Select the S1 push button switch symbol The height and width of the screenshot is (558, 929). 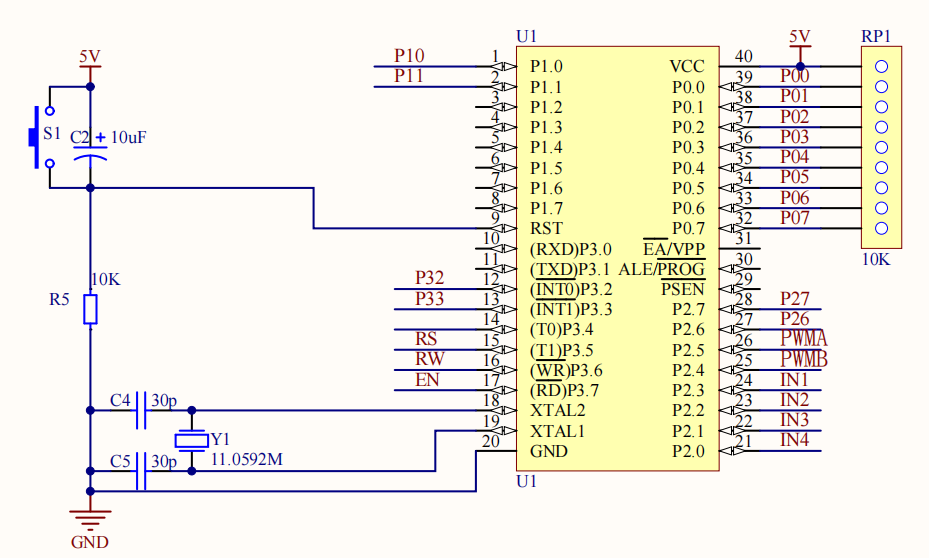pos(41,137)
